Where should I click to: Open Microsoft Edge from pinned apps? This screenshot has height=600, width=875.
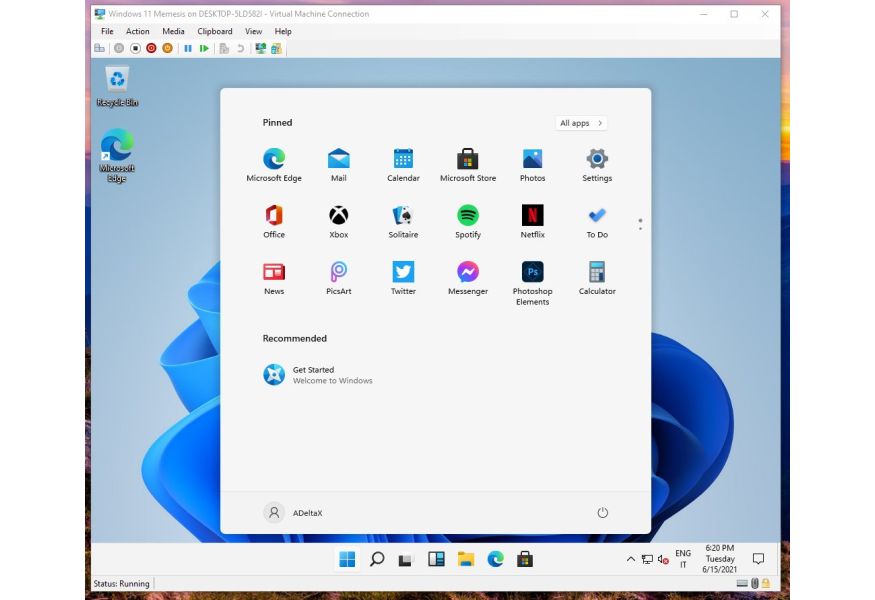click(x=274, y=165)
